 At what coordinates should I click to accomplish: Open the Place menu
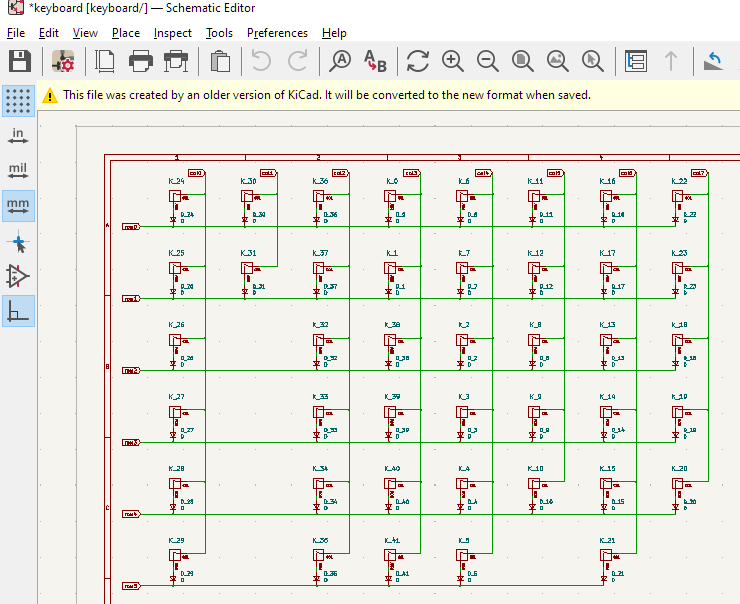126,33
